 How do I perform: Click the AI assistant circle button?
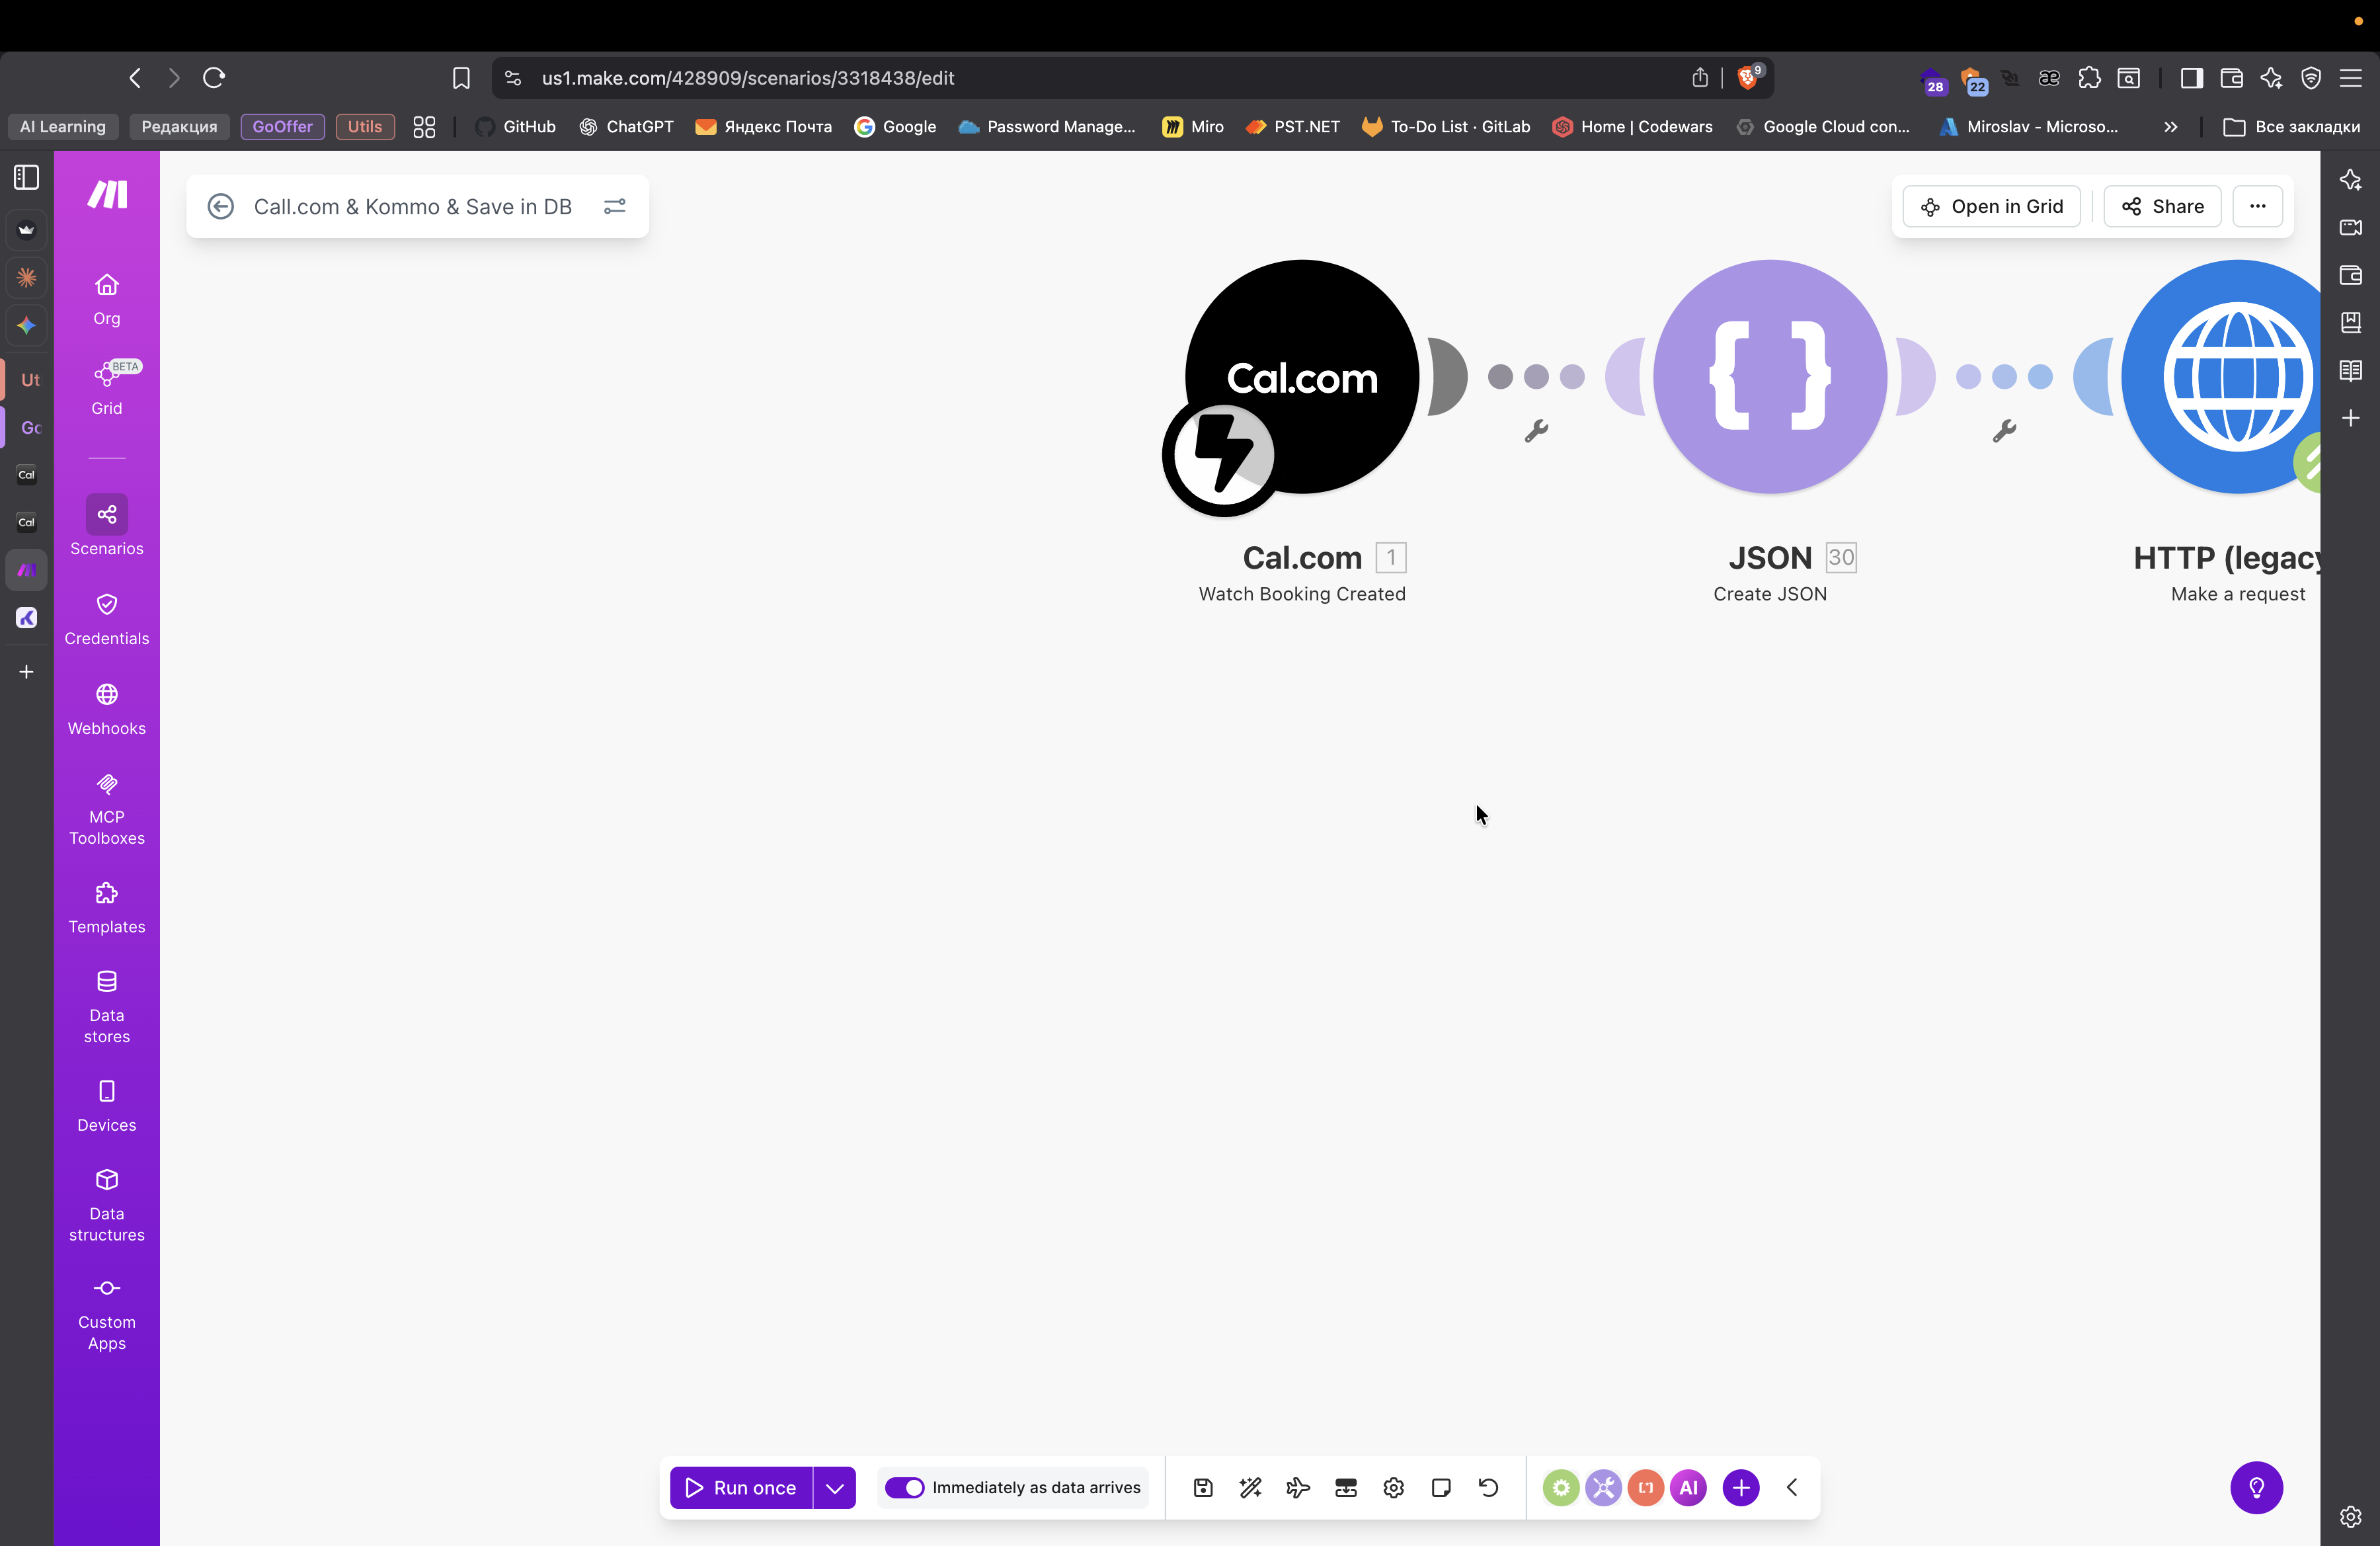(x=1688, y=1487)
